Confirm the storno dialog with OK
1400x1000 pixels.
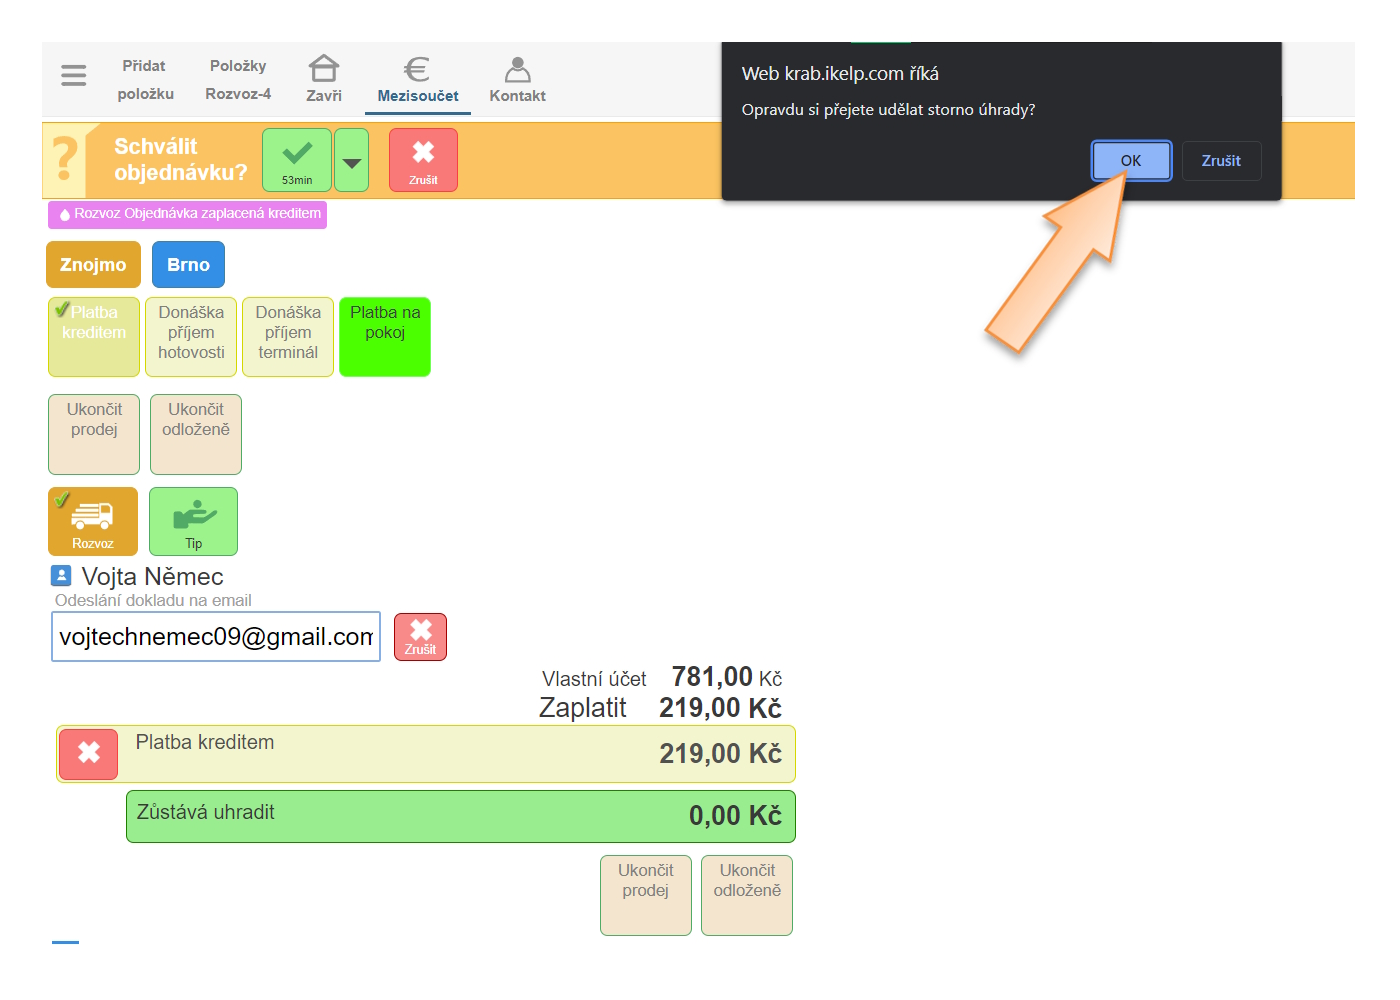(x=1130, y=161)
